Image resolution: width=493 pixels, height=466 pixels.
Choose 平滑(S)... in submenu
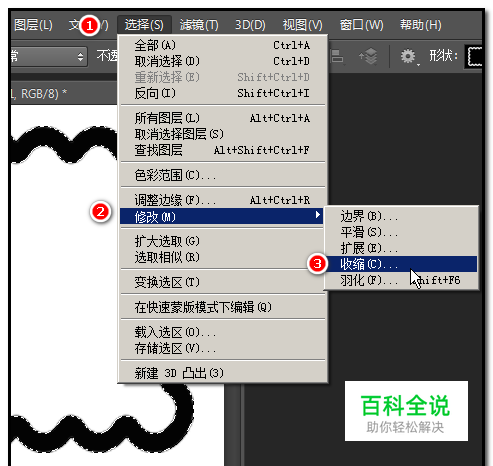point(401,232)
